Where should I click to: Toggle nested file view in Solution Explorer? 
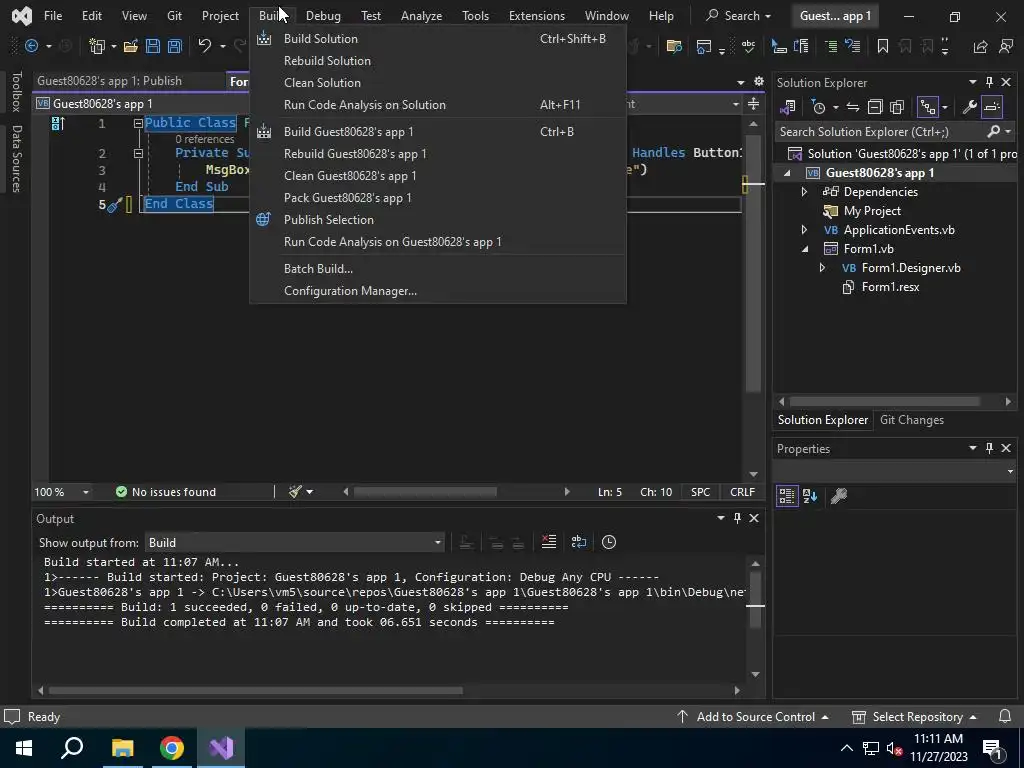[927, 107]
